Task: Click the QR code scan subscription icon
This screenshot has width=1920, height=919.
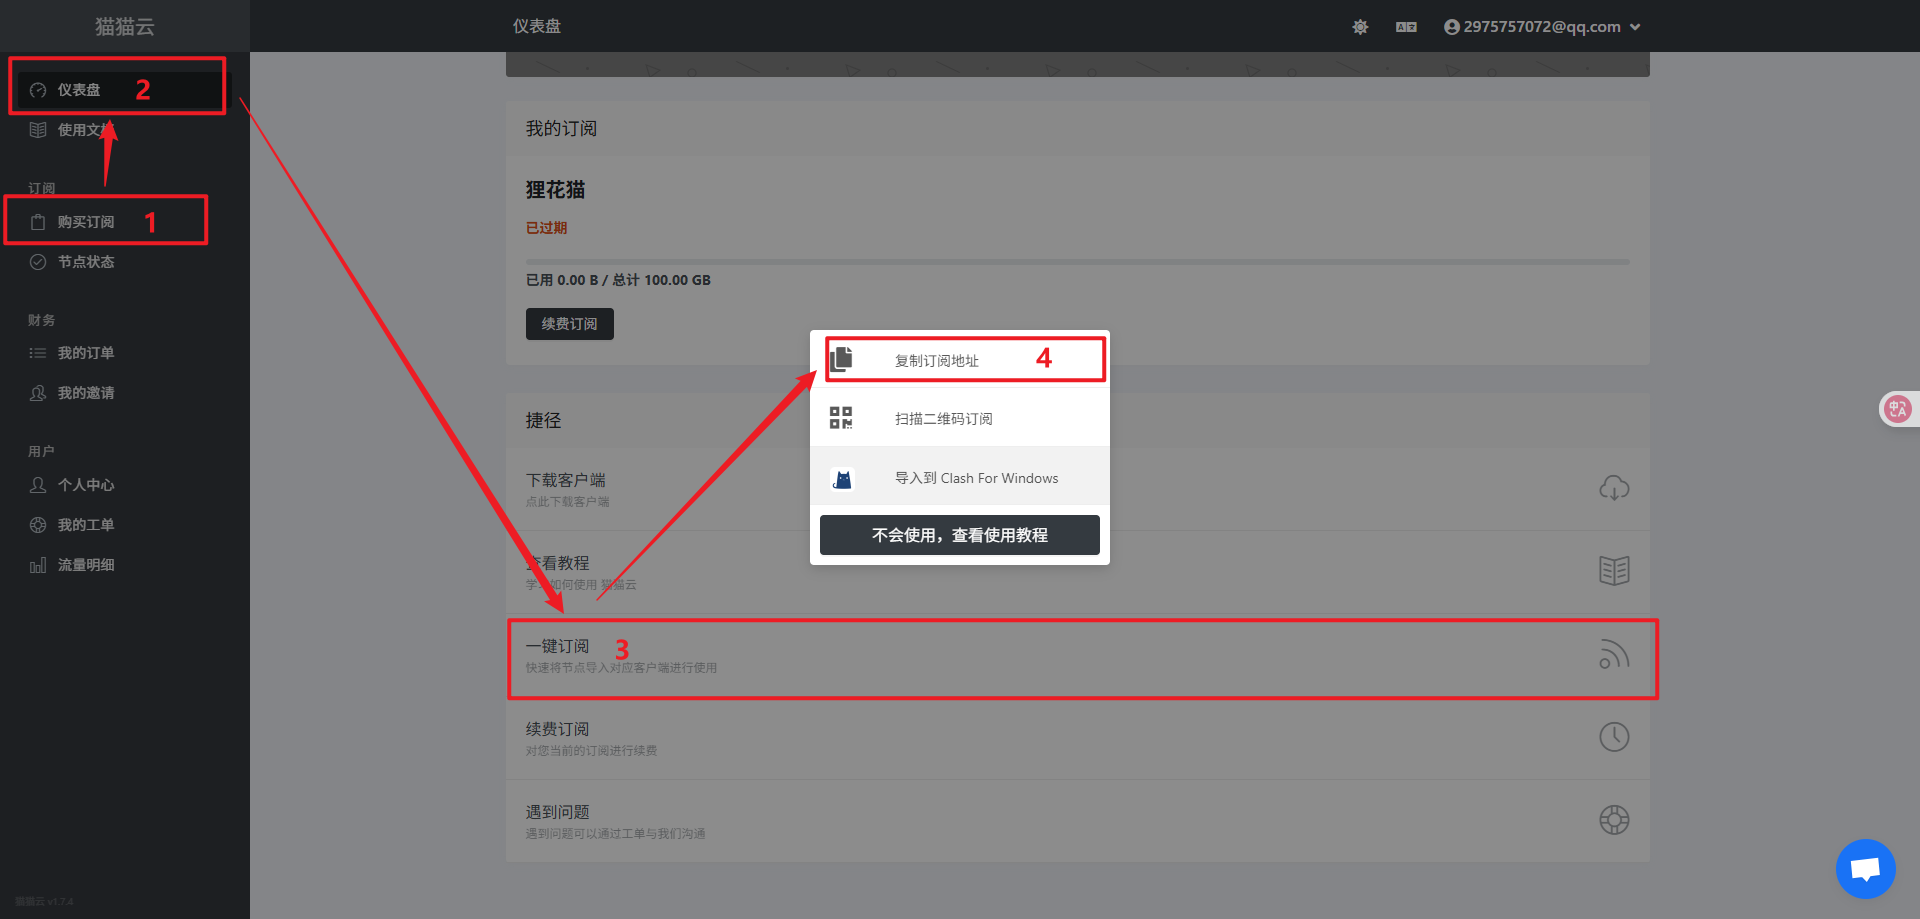Action: pos(841,418)
